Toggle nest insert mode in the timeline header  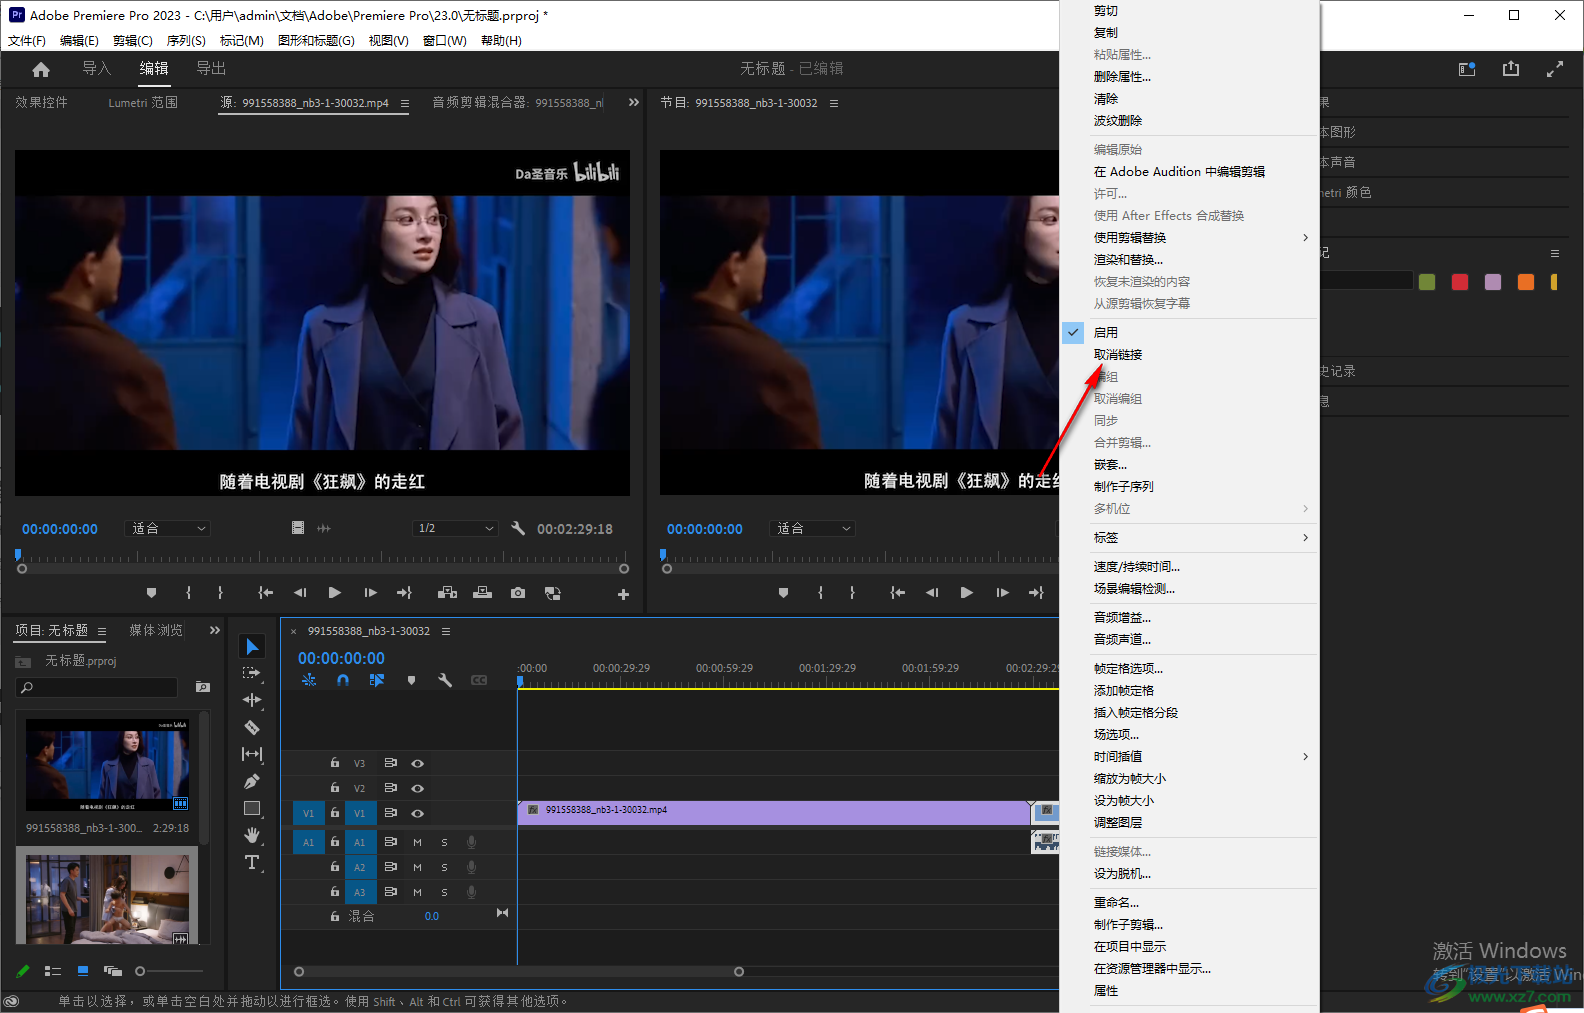coord(309,680)
